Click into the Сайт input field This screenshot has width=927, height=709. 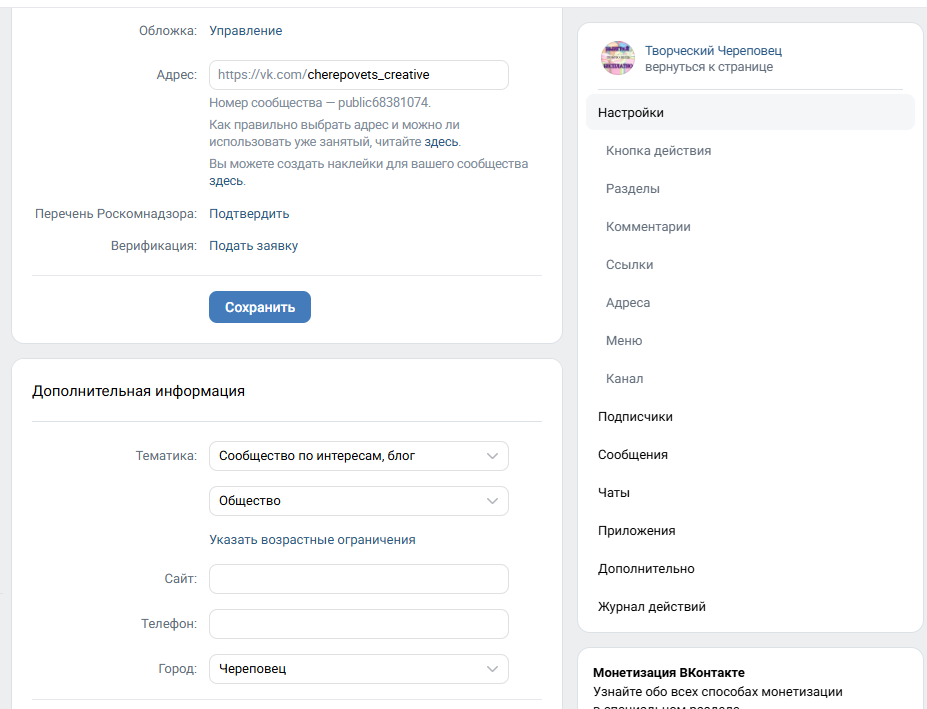358,579
